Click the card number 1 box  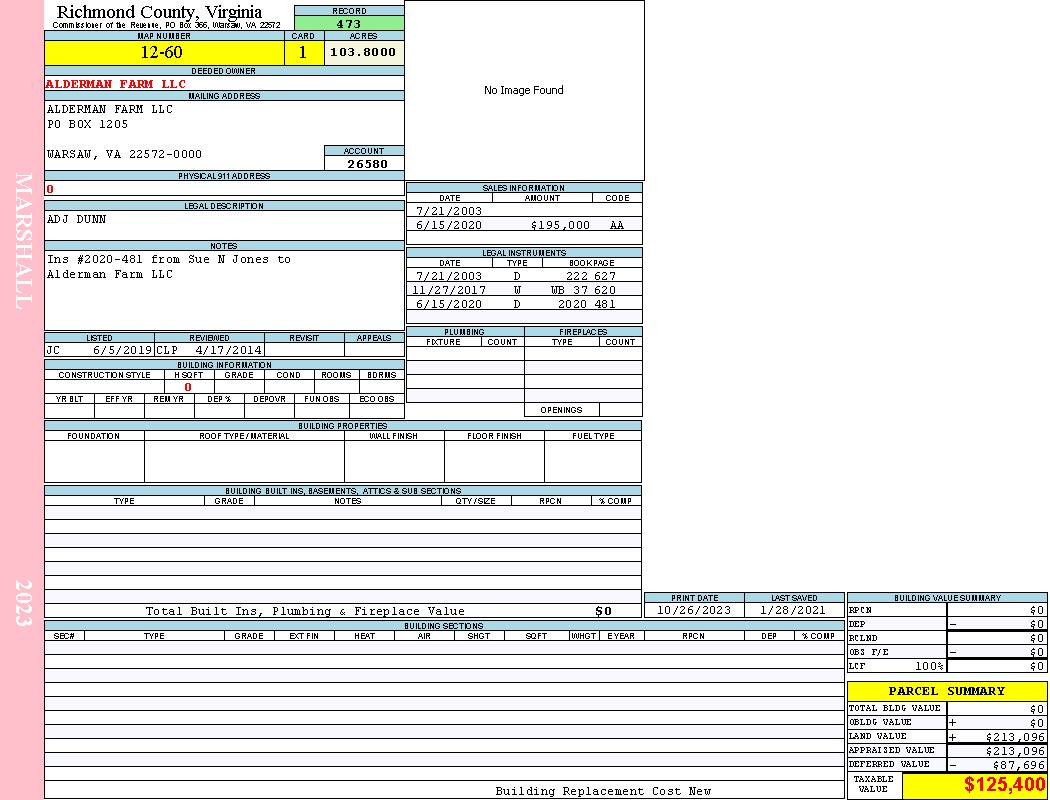[x=303, y=53]
